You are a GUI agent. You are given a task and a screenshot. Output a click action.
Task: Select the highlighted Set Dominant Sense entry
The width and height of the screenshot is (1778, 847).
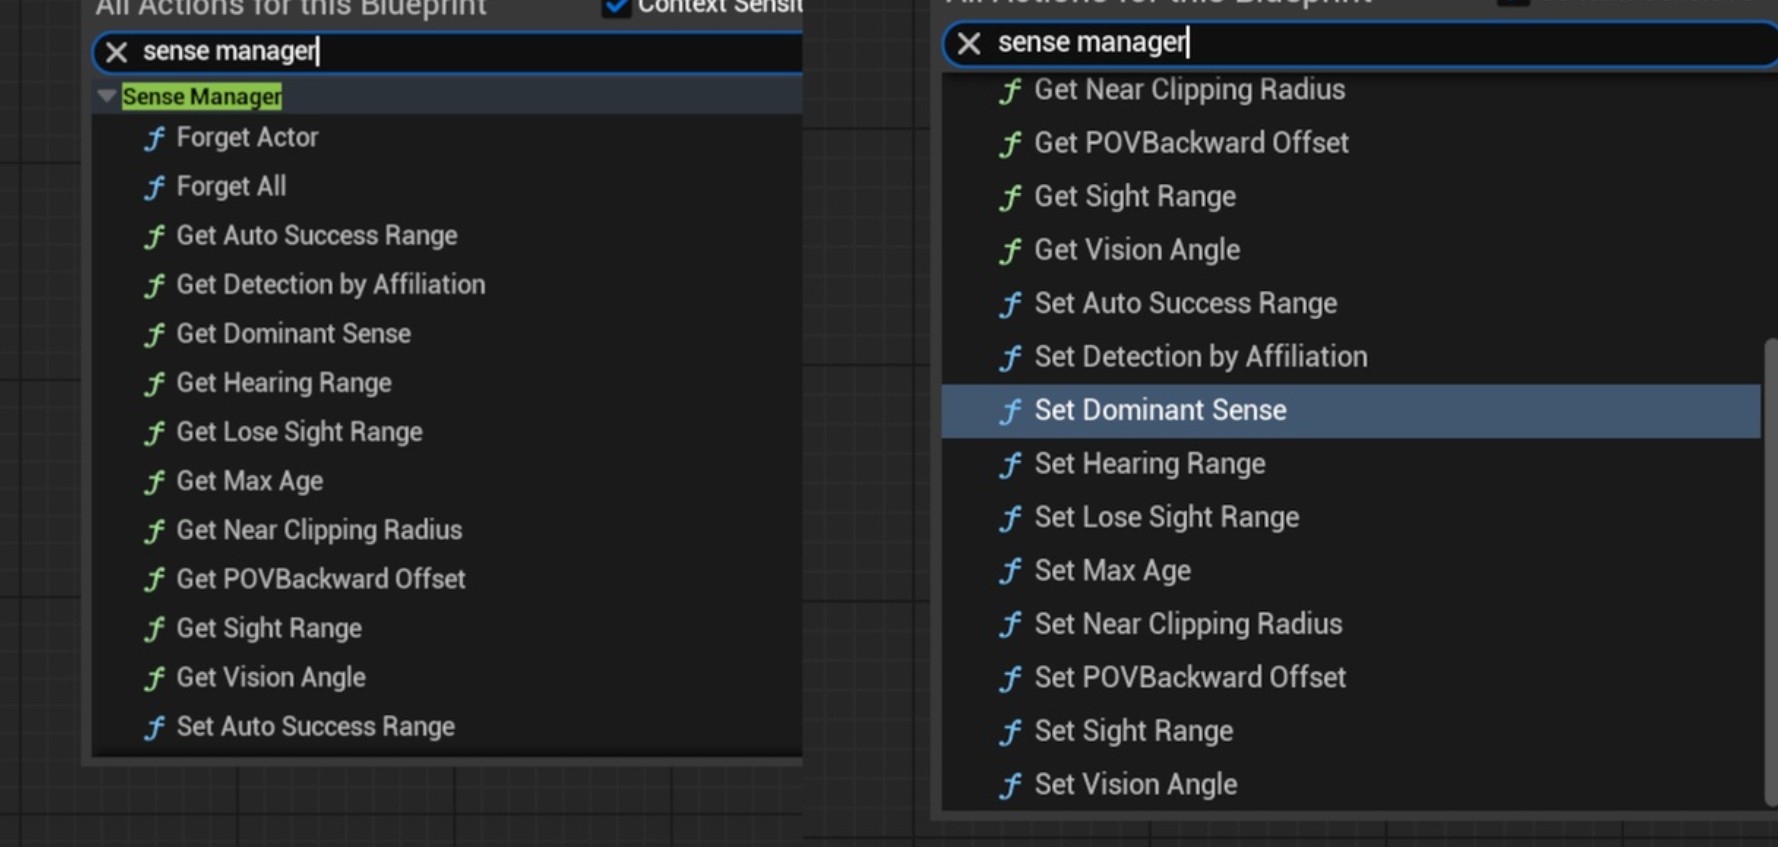[x=1160, y=411]
